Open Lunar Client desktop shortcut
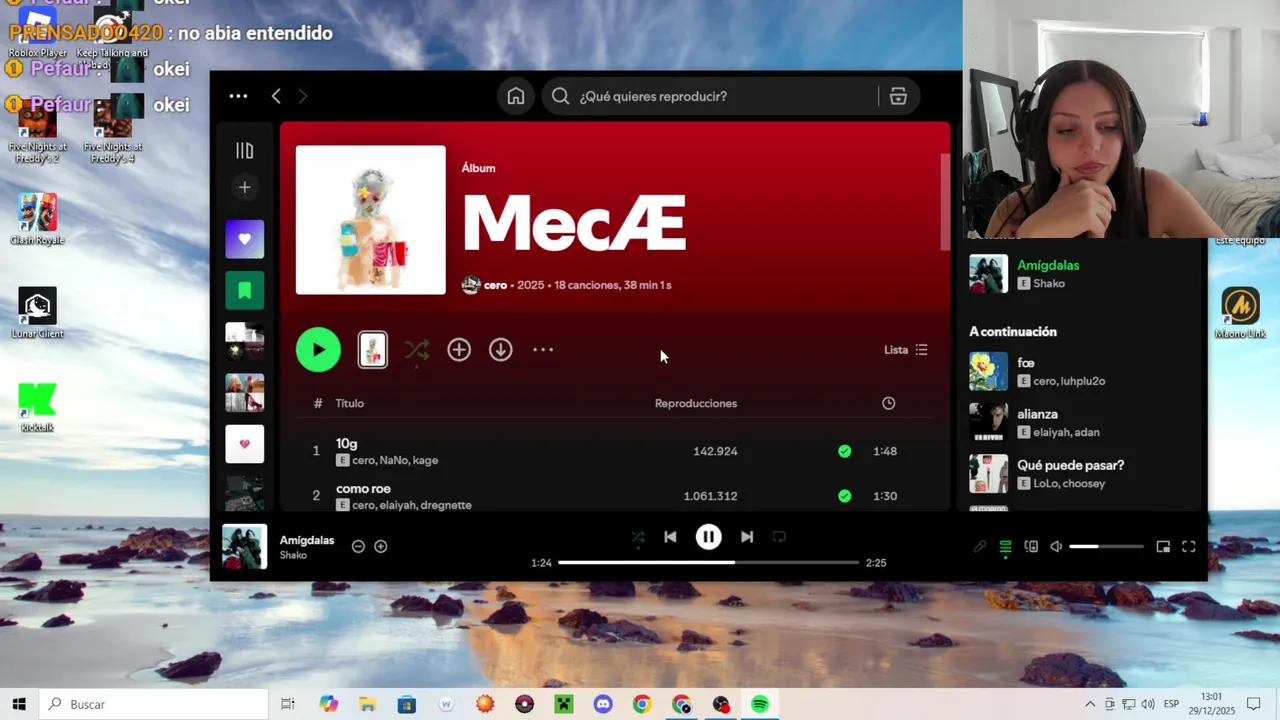This screenshot has width=1280, height=720. tap(37, 313)
